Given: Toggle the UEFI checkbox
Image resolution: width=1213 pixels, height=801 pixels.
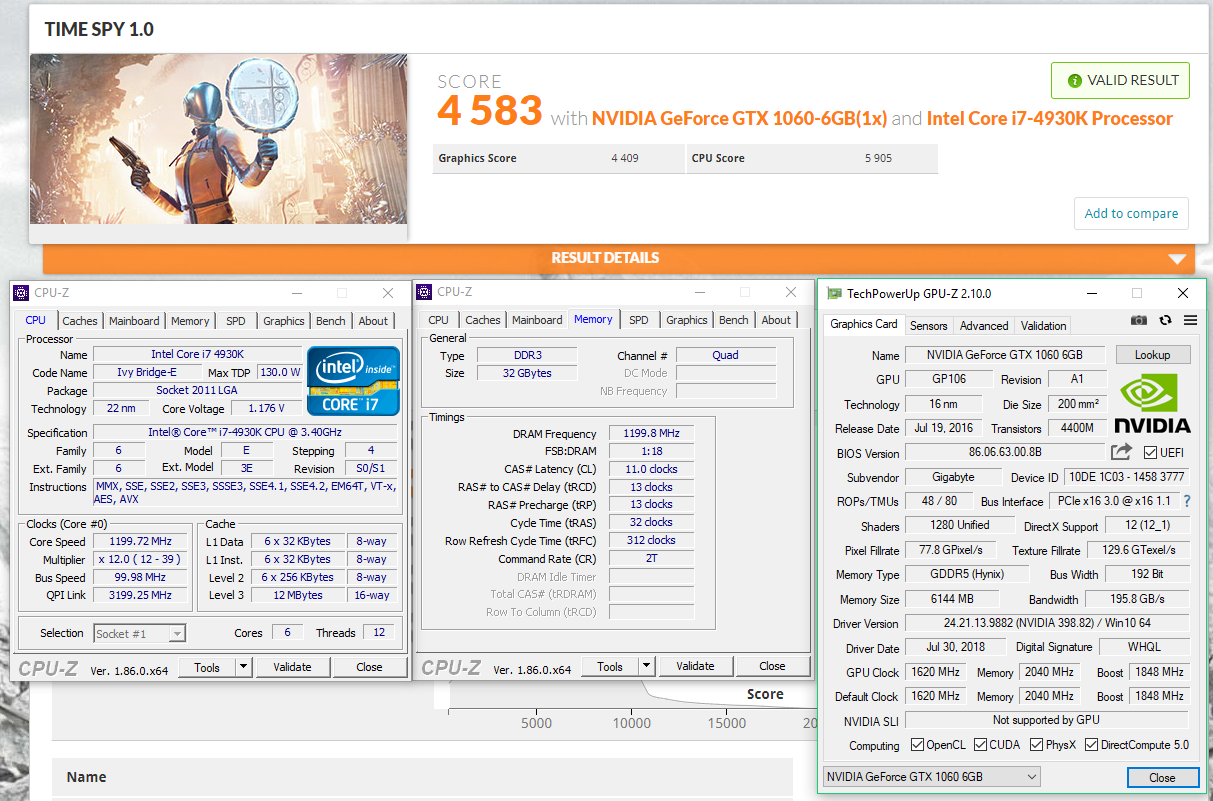Looking at the screenshot, I should click(x=1149, y=453).
